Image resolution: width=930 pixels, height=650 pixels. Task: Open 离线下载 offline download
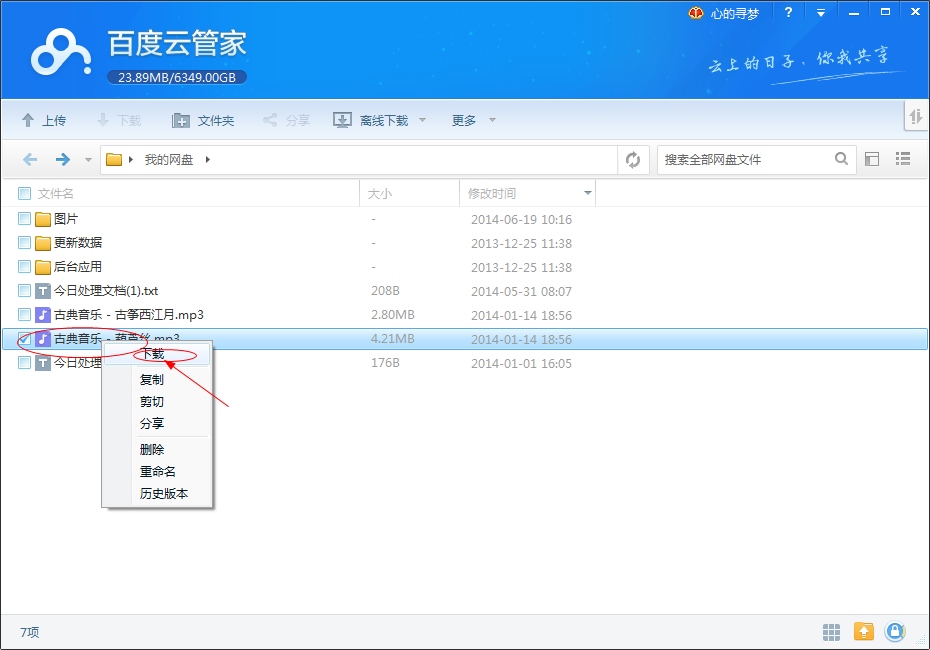[x=371, y=120]
